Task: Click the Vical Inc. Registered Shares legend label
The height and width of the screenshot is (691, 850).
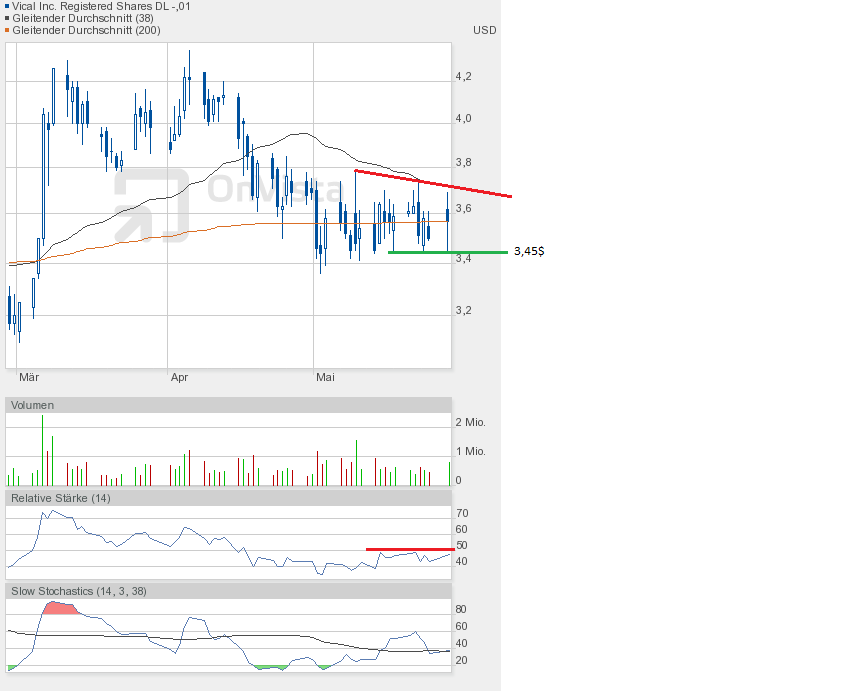Action: point(101,7)
